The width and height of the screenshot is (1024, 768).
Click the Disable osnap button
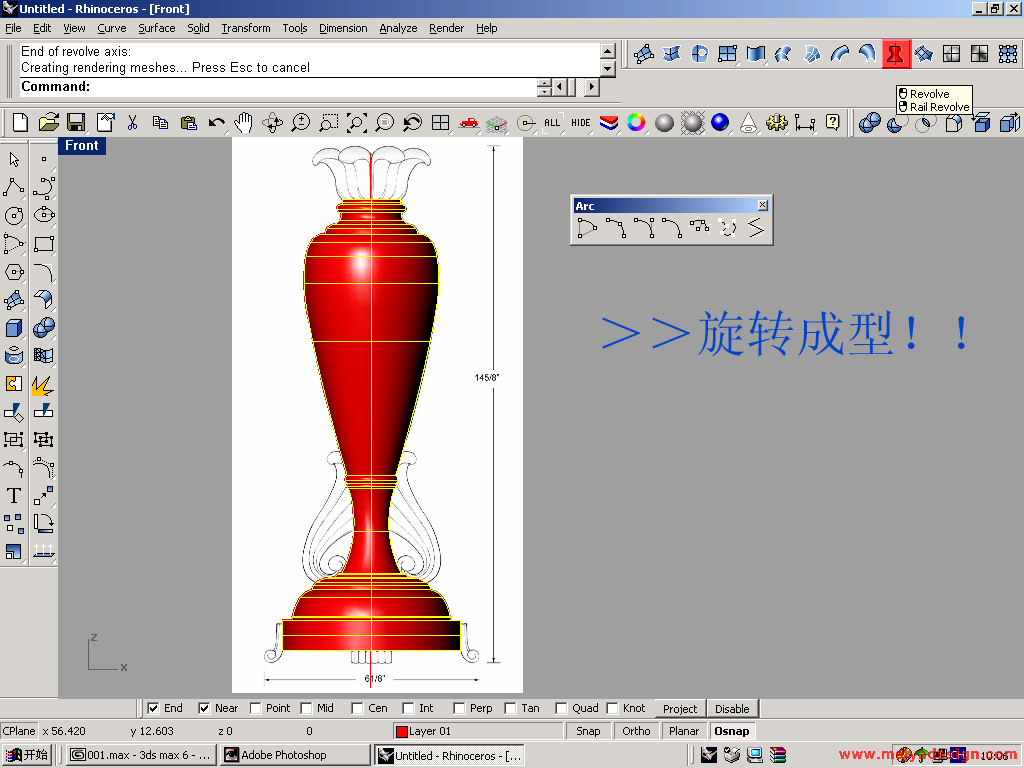click(x=732, y=708)
